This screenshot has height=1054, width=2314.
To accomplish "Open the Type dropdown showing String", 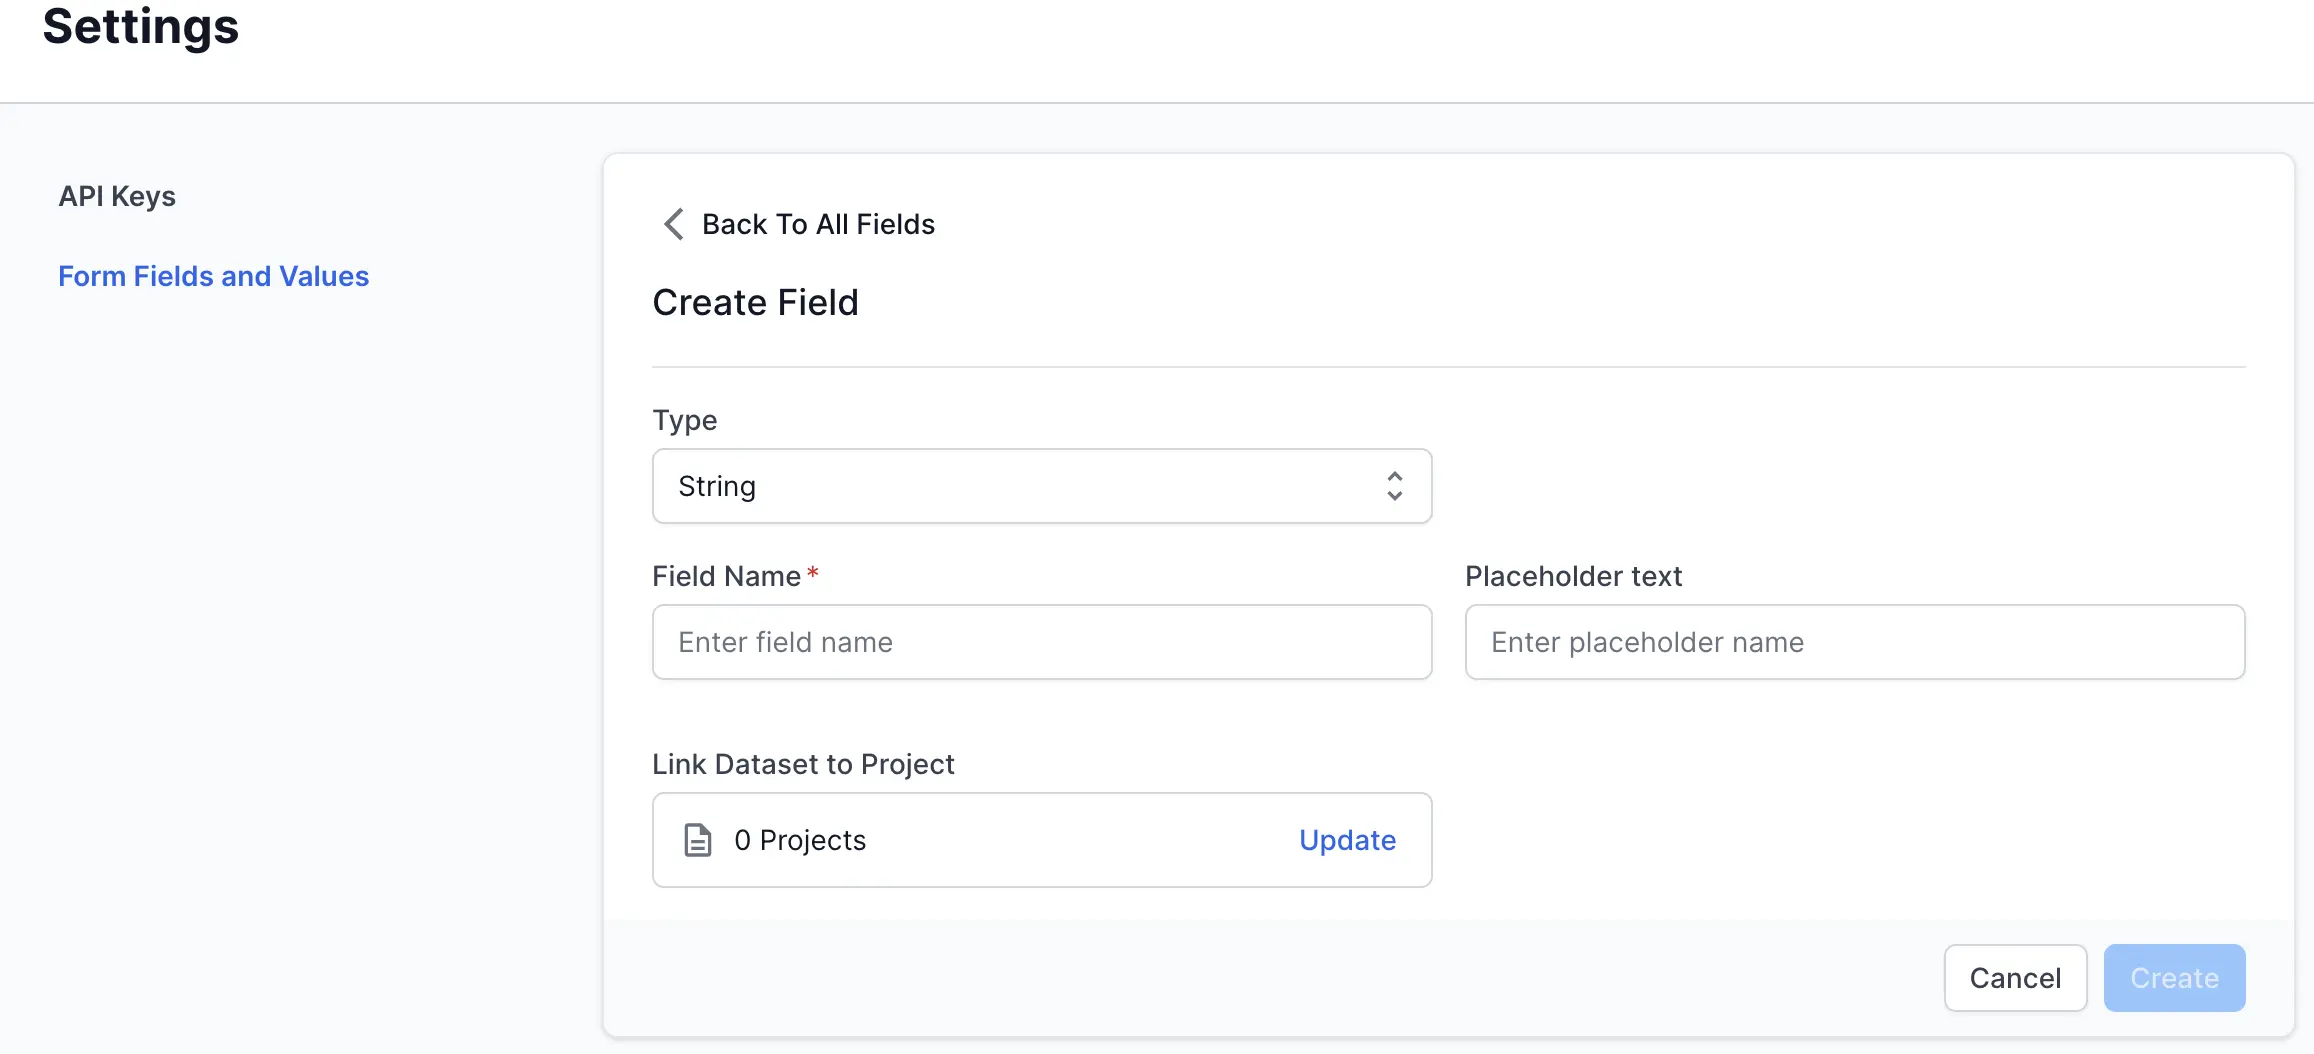I will tap(1040, 486).
